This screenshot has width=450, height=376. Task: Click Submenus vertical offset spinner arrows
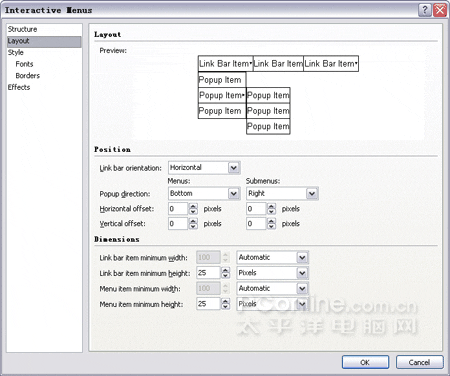coord(271,224)
